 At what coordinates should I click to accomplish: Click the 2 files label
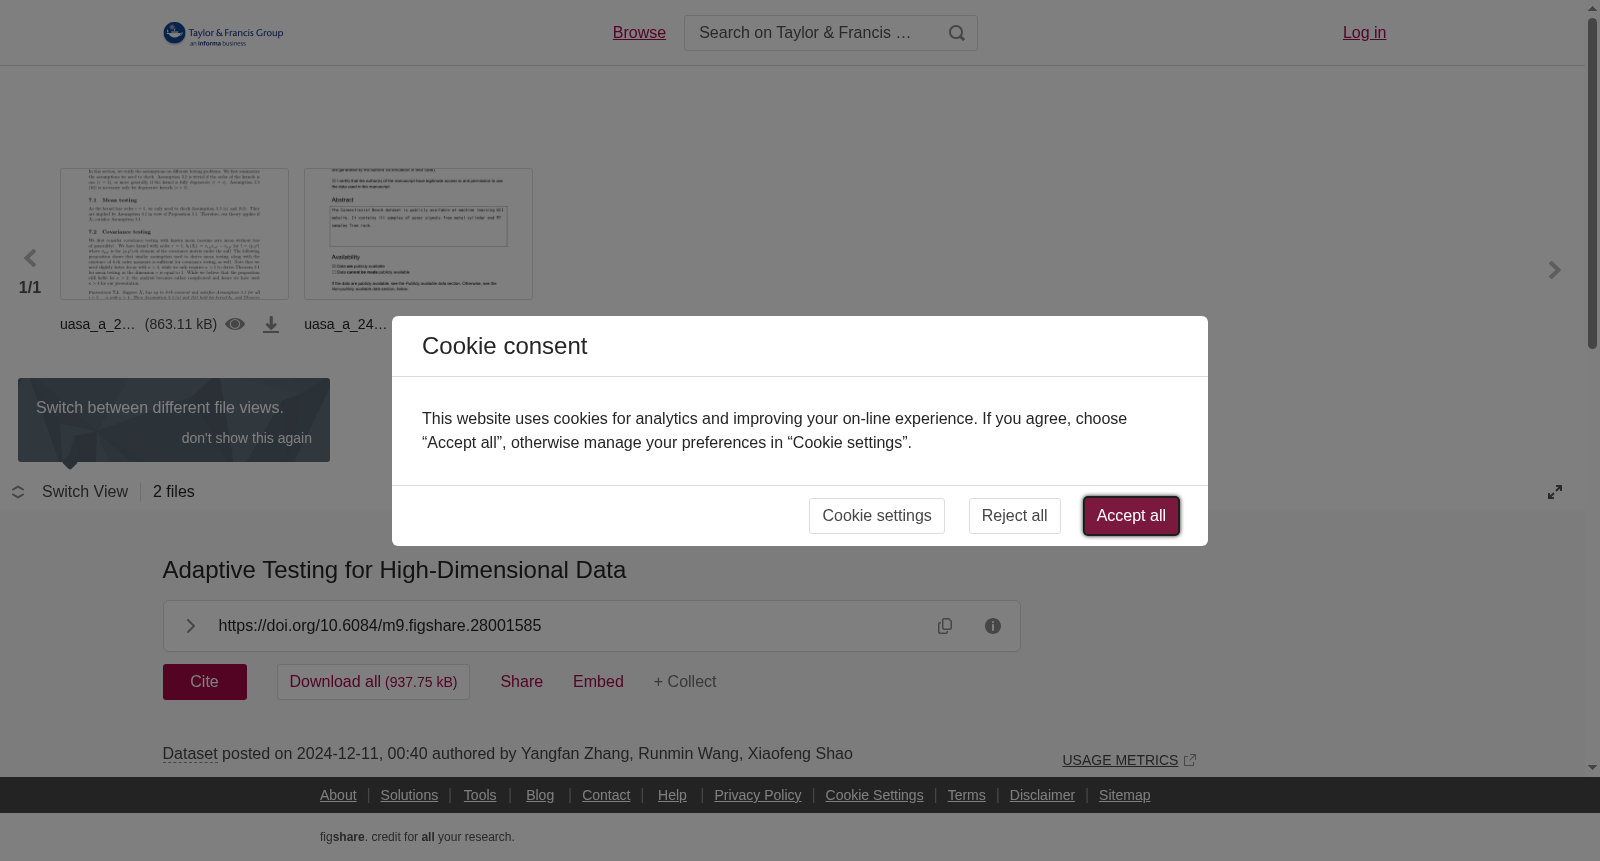pos(174,492)
